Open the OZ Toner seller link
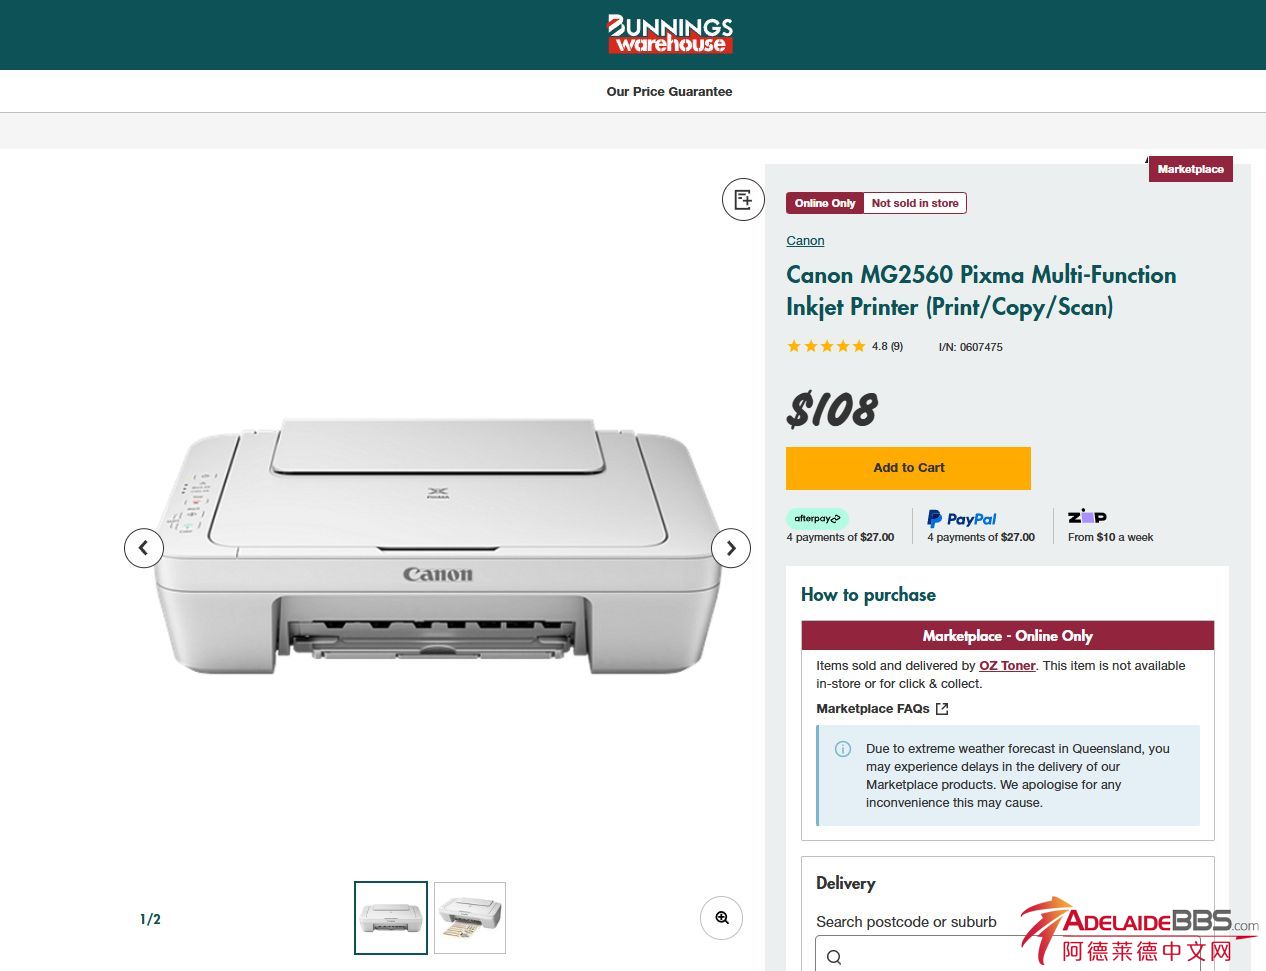 tap(1007, 665)
